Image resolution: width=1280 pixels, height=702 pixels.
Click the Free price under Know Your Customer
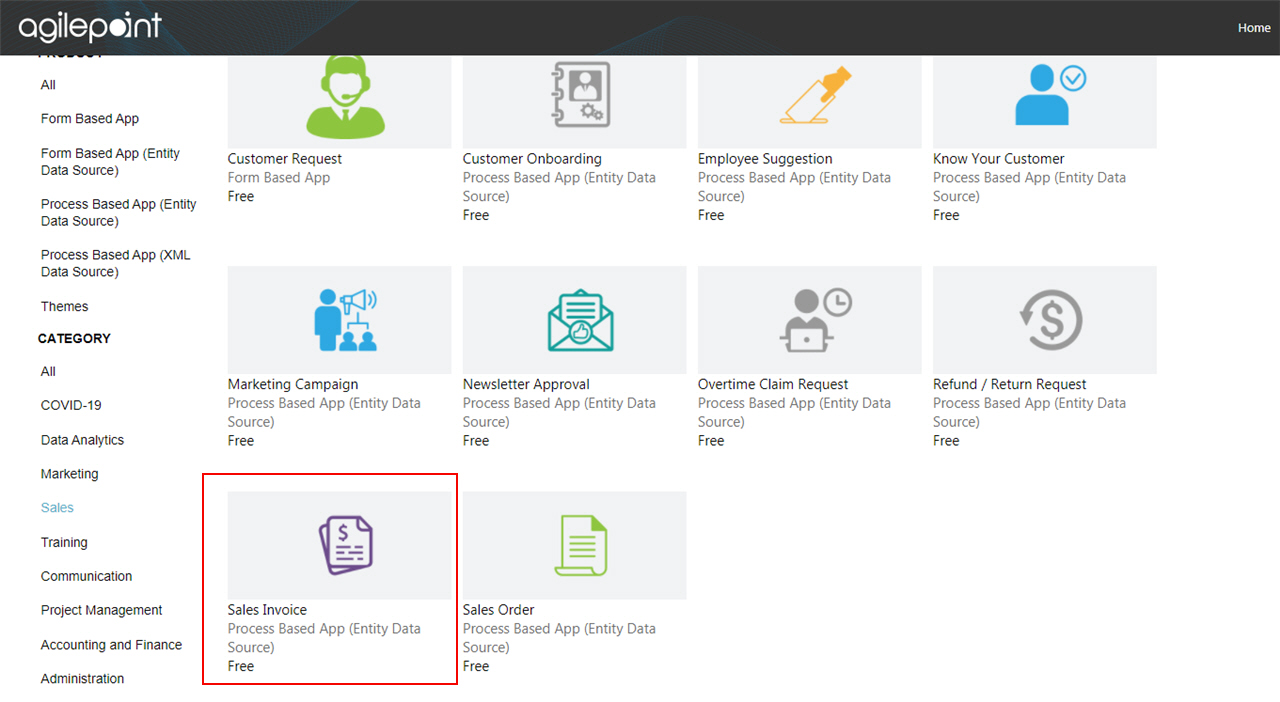[x=946, y=216]
